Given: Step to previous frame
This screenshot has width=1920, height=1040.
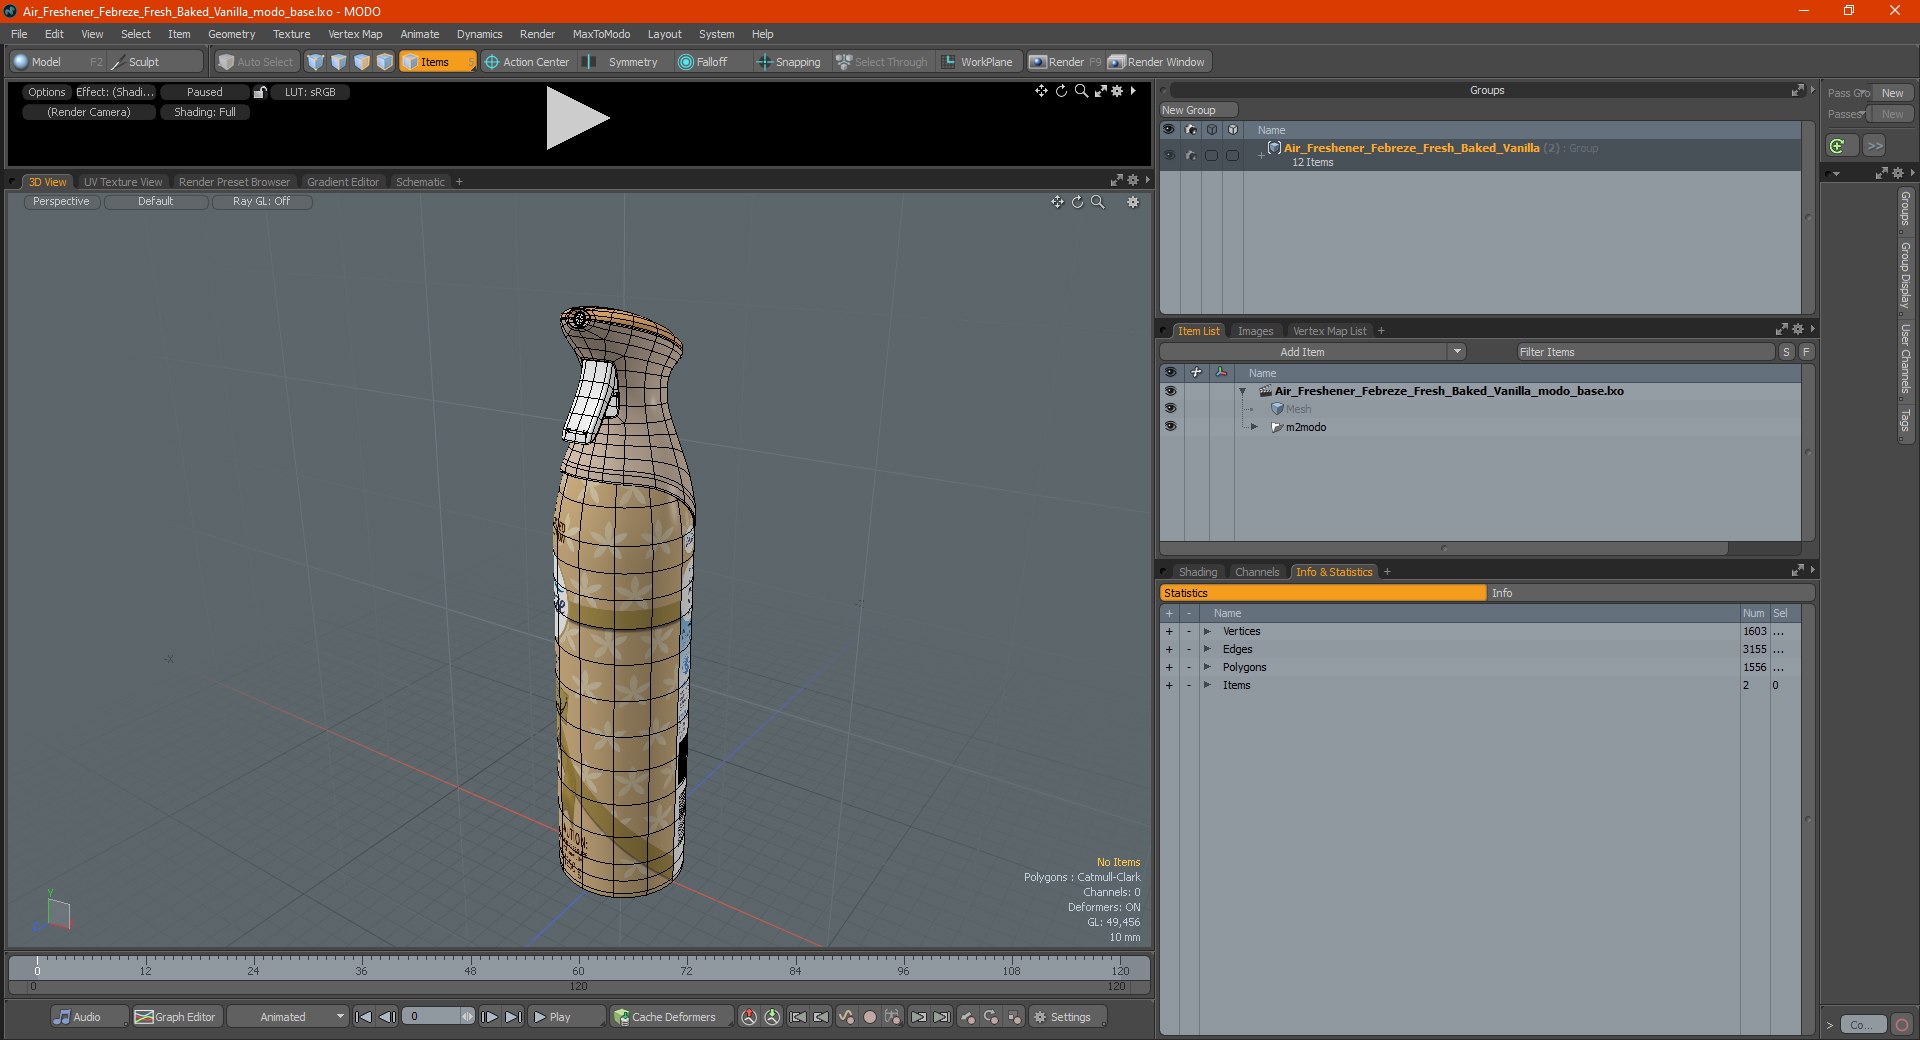Looking at the screenshot, I should (388, 1017).
